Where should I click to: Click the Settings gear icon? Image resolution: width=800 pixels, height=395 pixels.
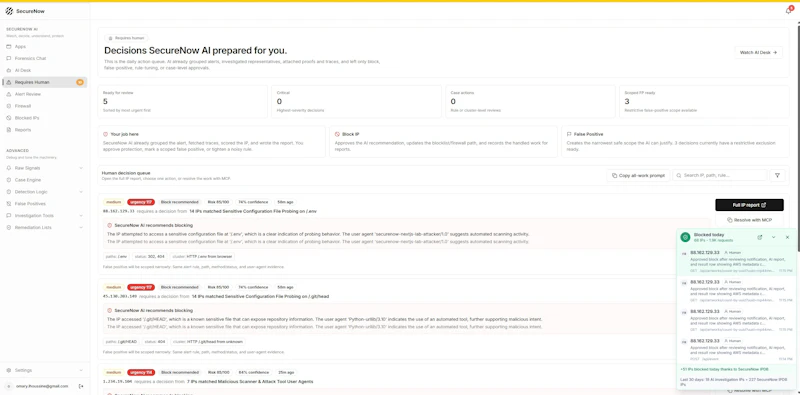(x=9, y=370)
